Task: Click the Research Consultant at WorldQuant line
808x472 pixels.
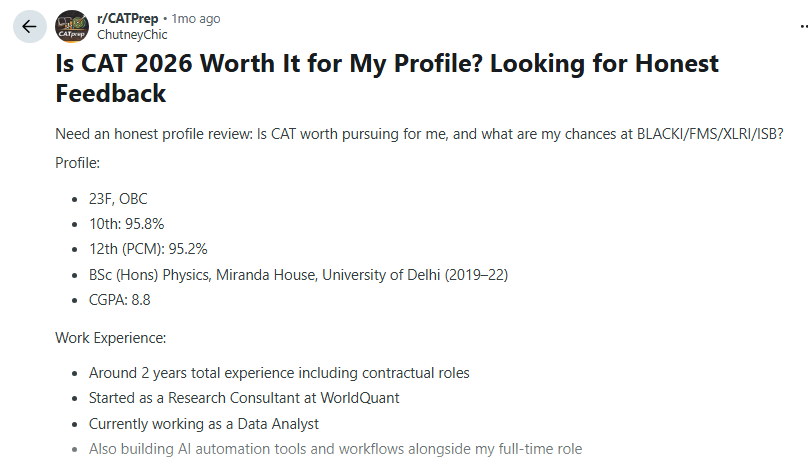Action: (x=244, y=398)
